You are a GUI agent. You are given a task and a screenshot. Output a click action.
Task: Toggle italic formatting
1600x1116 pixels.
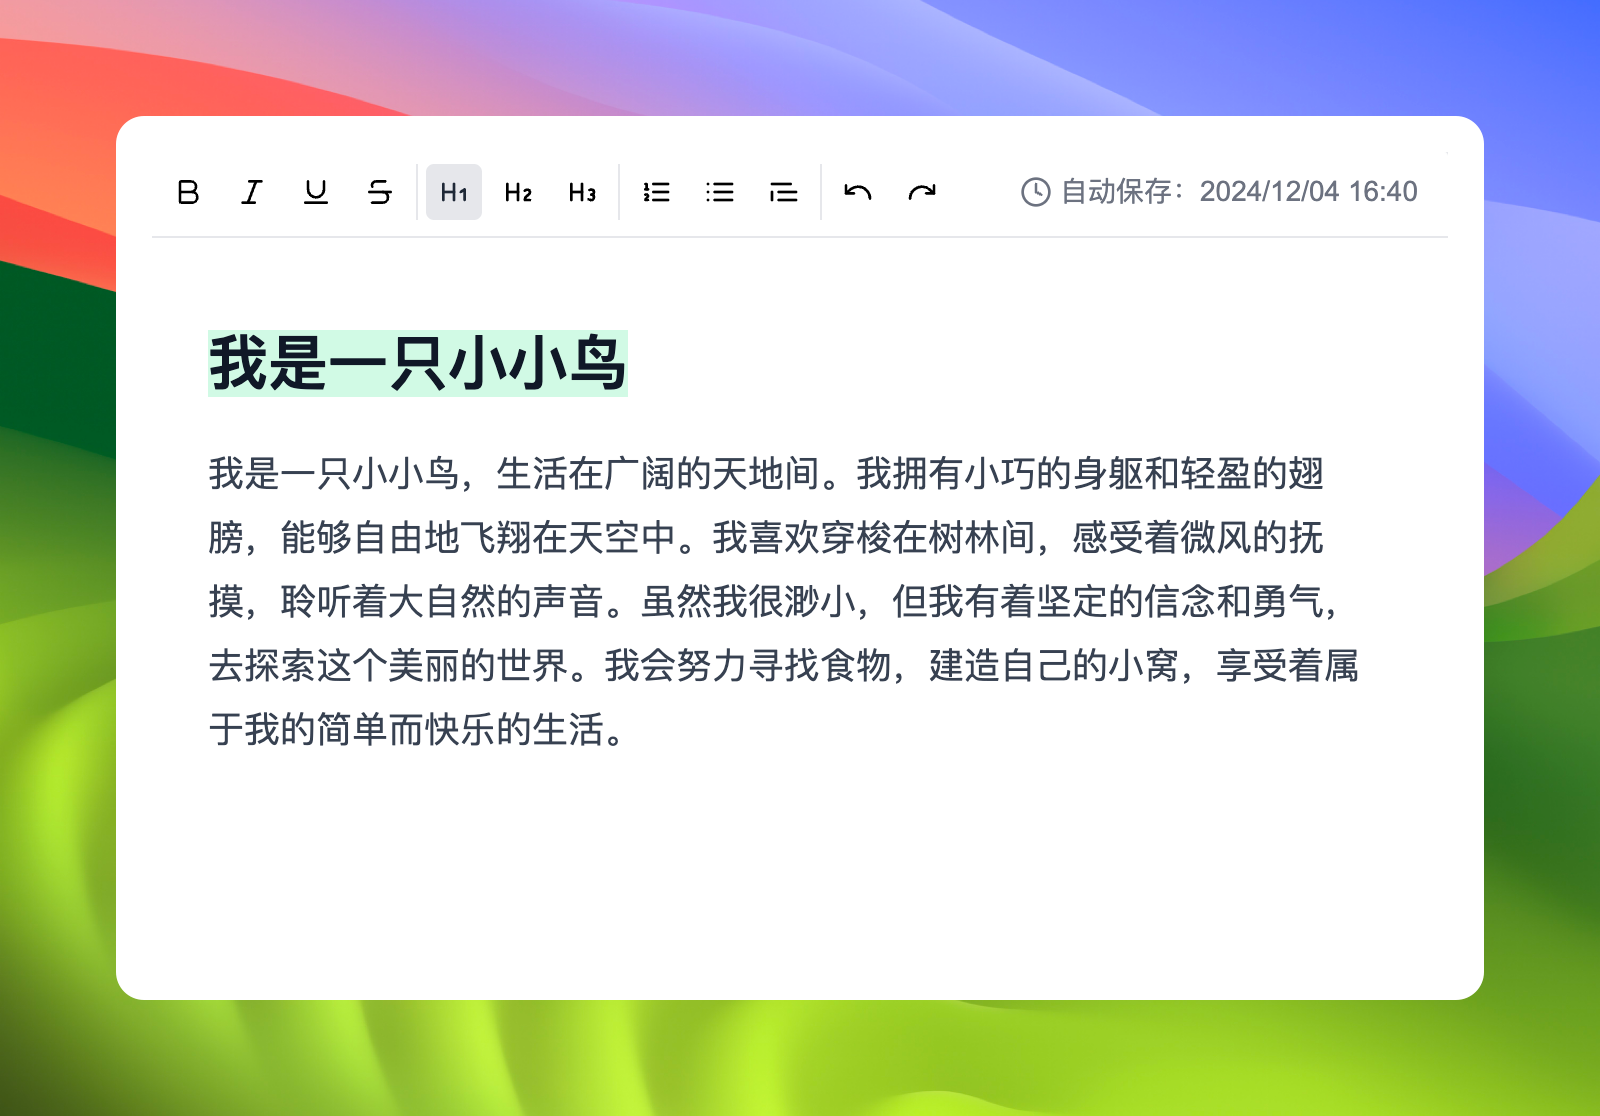(x=251, y=192)
